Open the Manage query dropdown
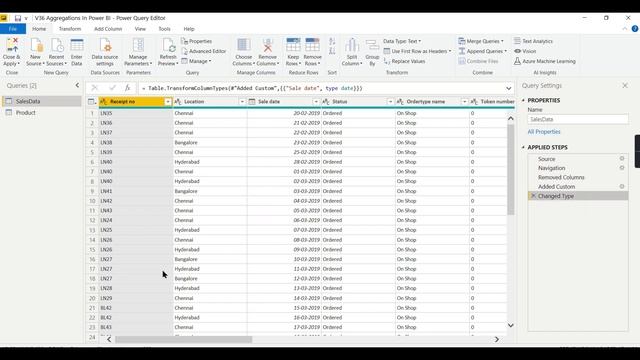This screenshot has width=640, height=360. click(196, 61)
